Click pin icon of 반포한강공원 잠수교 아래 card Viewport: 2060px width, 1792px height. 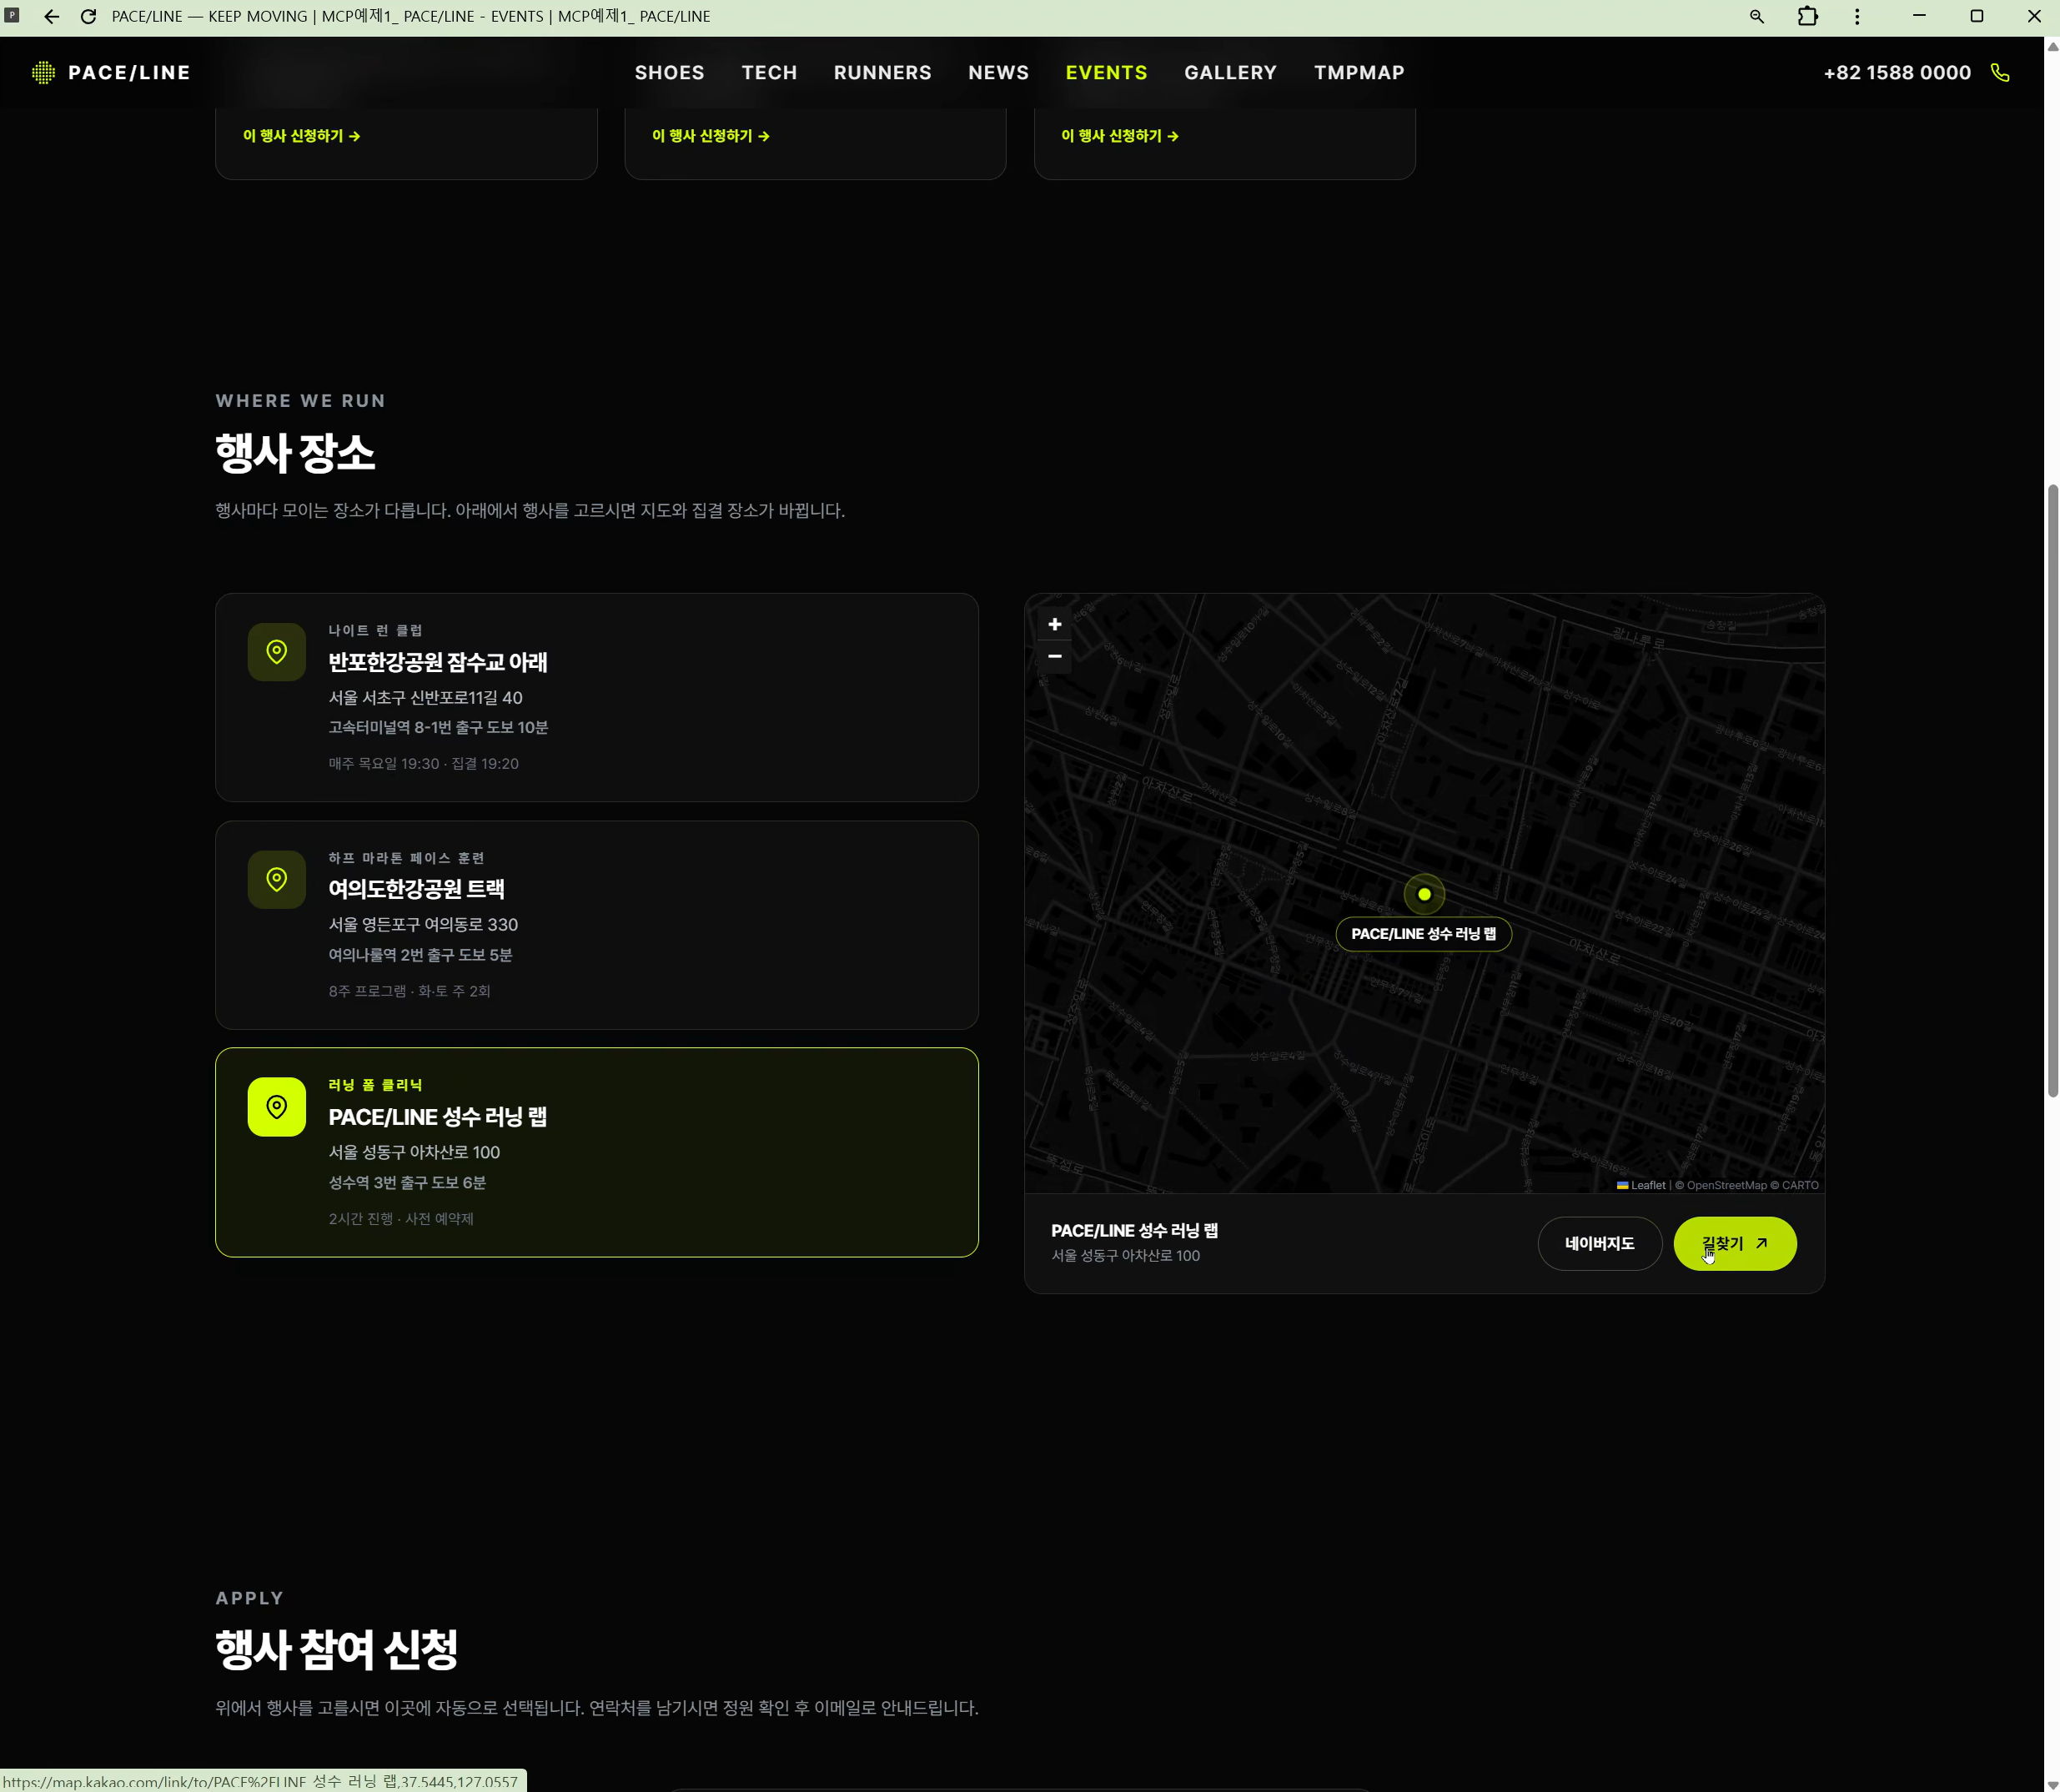click(277, 652)
